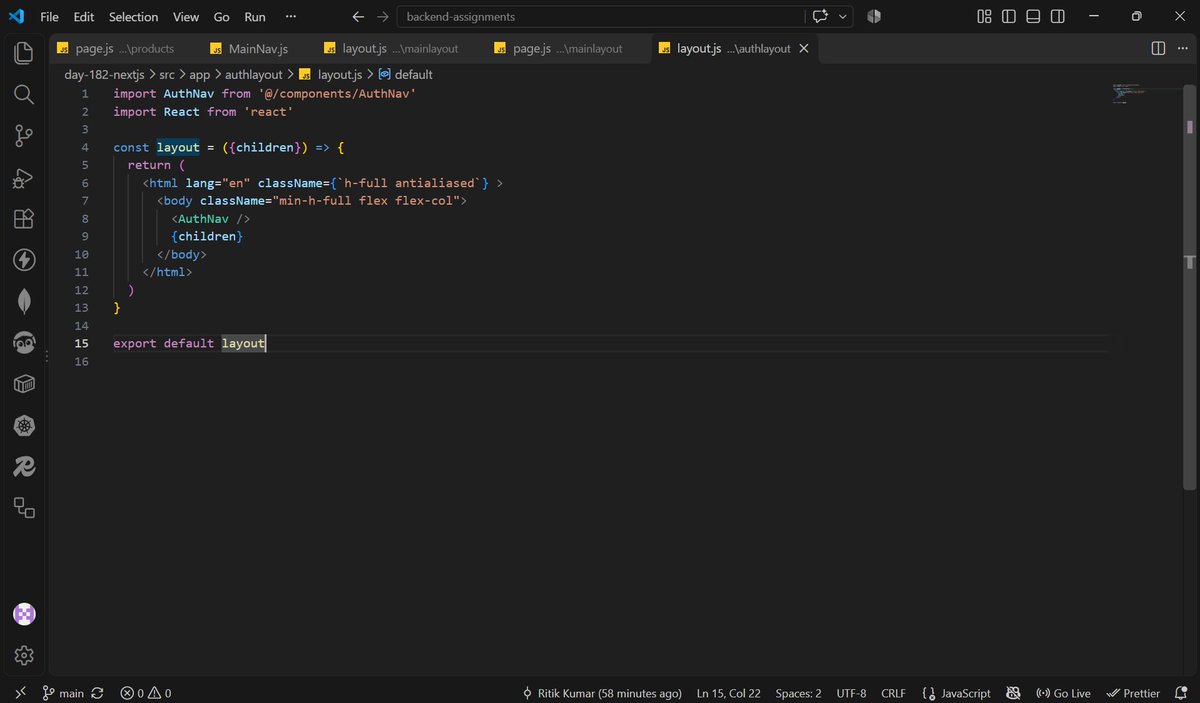The width and height of the screenshot is (1200, 703).
Task: Click the Synchronize Changes icon
Action: click(x=97, y=693)
